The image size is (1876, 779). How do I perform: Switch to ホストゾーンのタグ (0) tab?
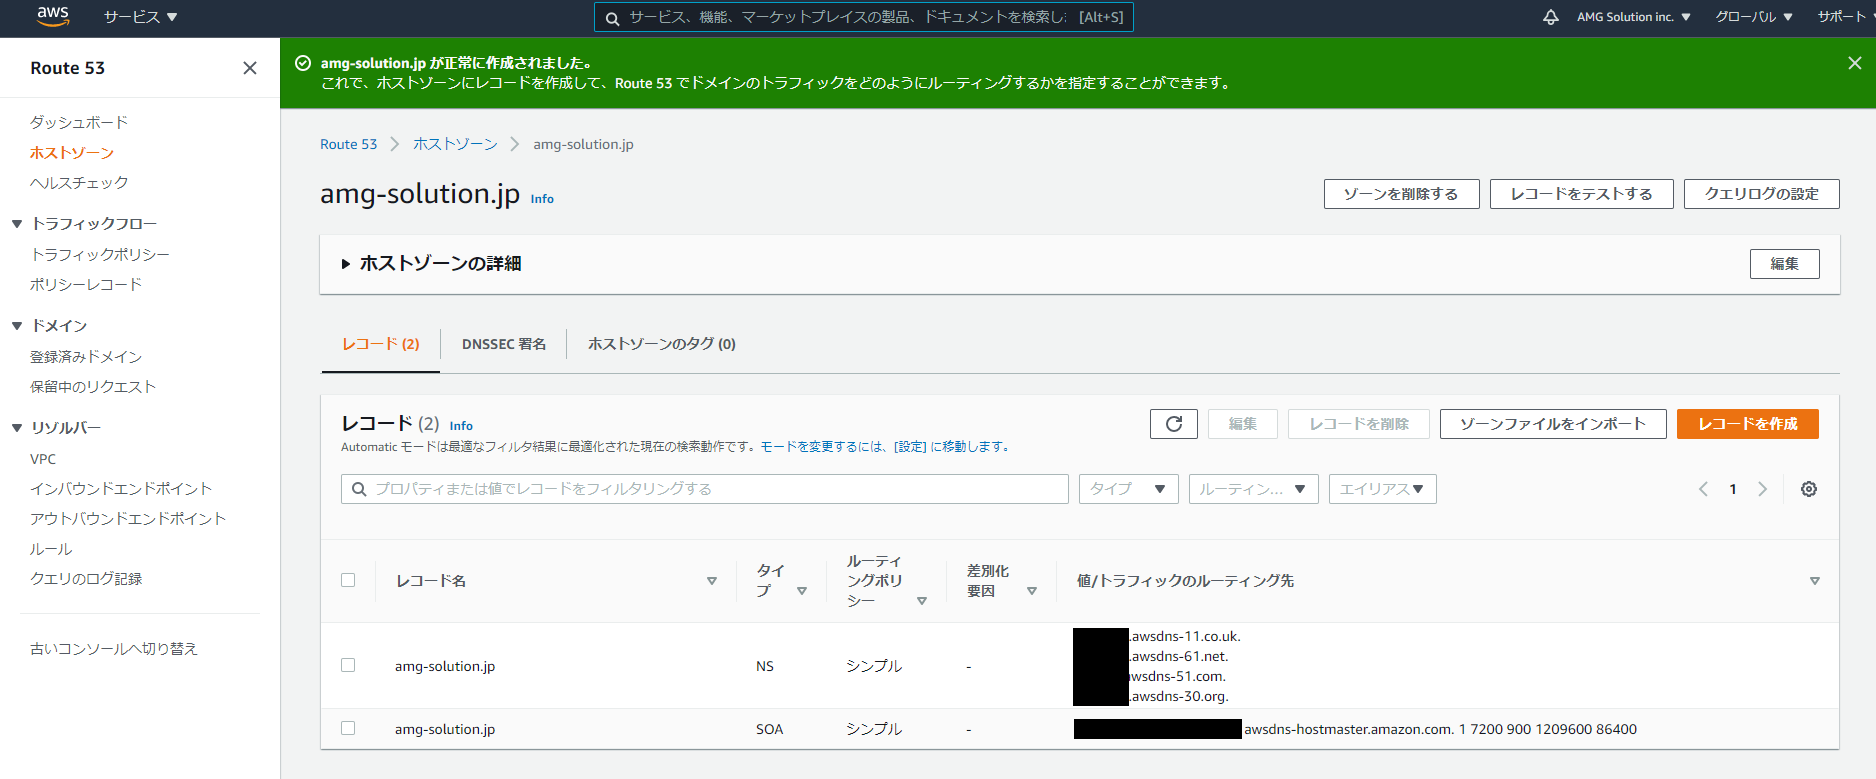coord(662,344)
